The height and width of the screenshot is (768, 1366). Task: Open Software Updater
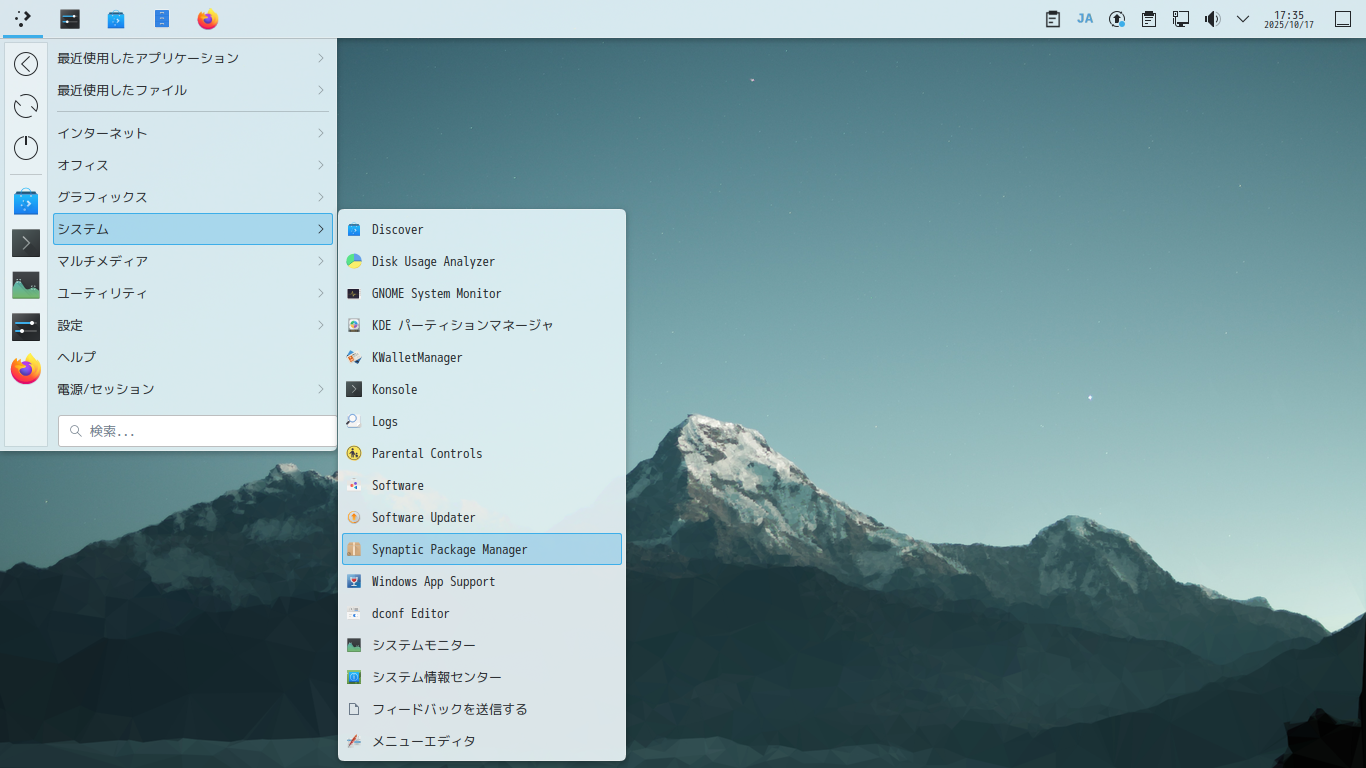pyautogui.click(x=482, y=518)
